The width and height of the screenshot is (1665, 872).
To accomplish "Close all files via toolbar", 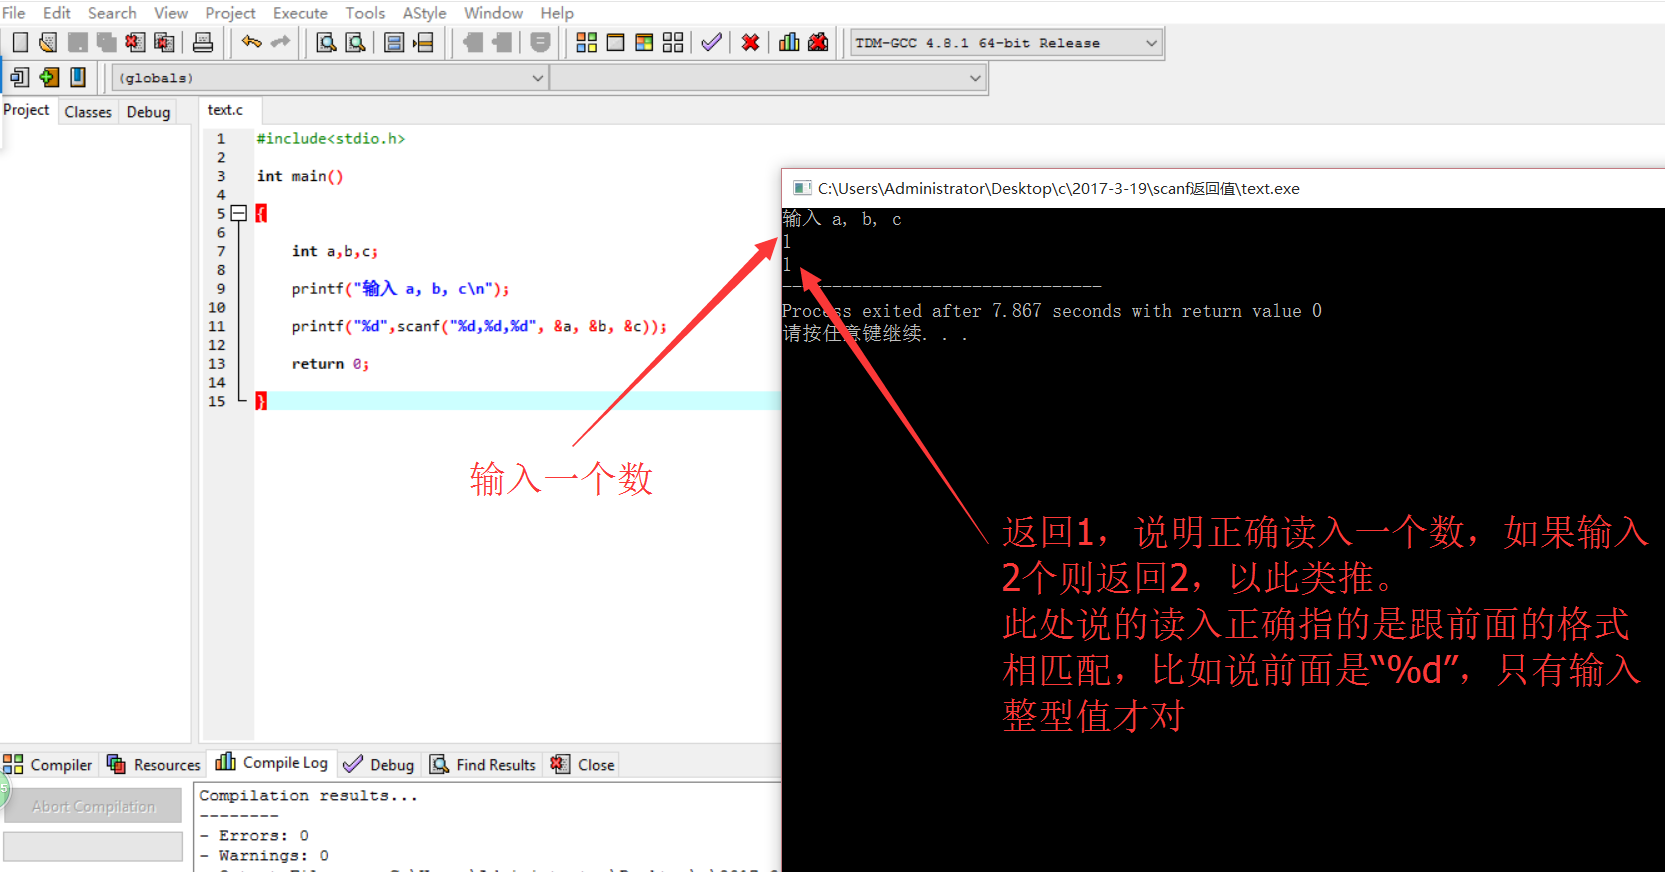I will (164, 42).
